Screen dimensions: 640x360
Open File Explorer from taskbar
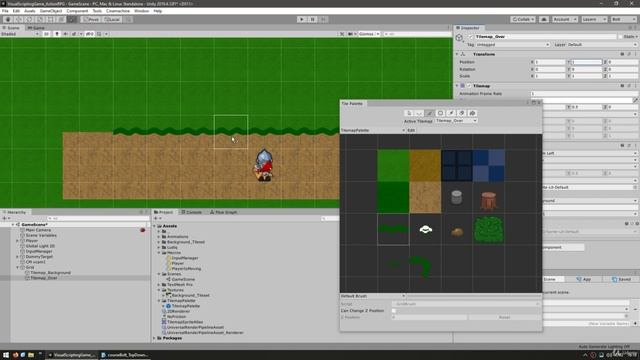(x=31, y=355)
